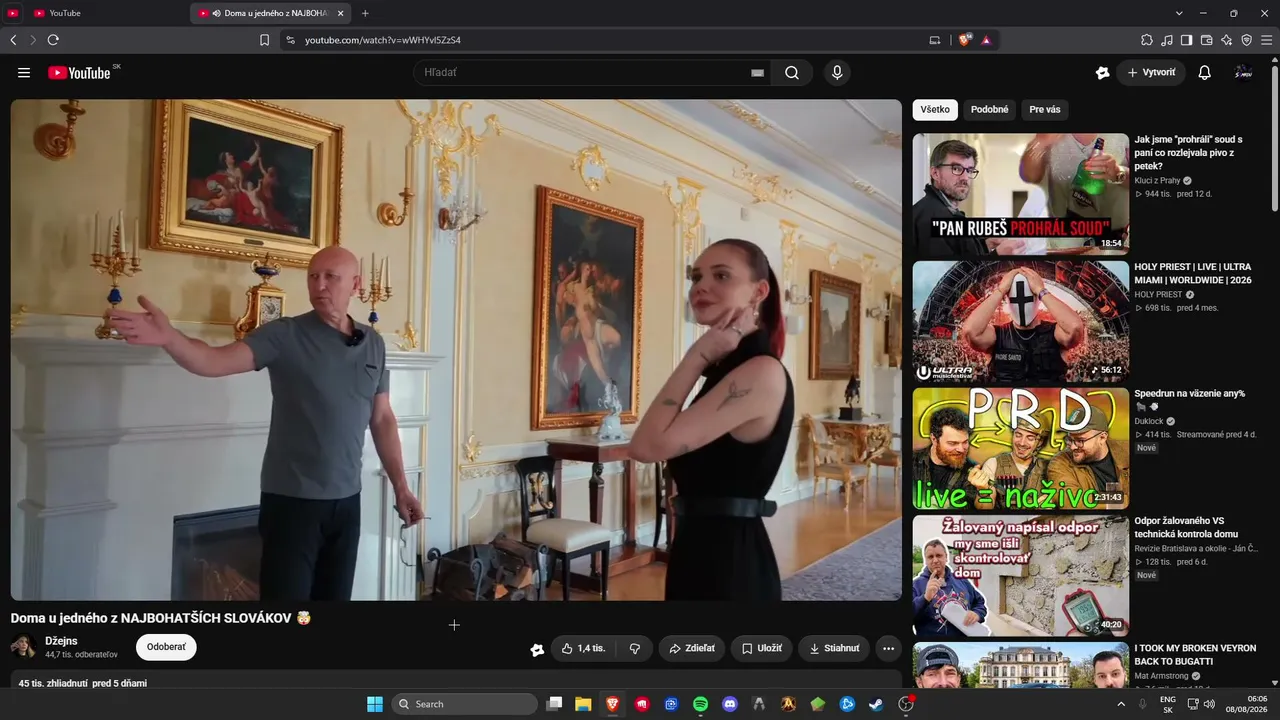Pause the video by clicking the player

pyautogui.click(x=456, y=349)
